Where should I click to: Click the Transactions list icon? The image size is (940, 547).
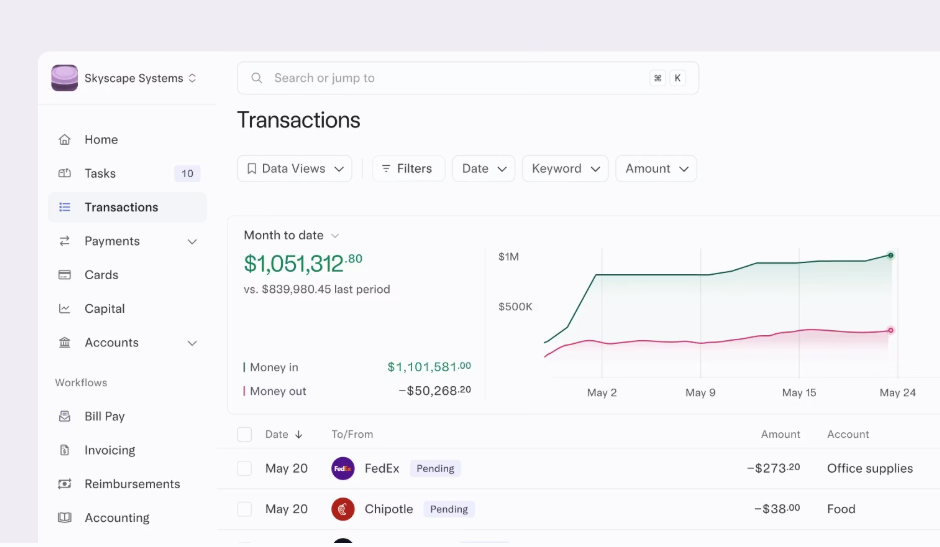tap(65, 208)
